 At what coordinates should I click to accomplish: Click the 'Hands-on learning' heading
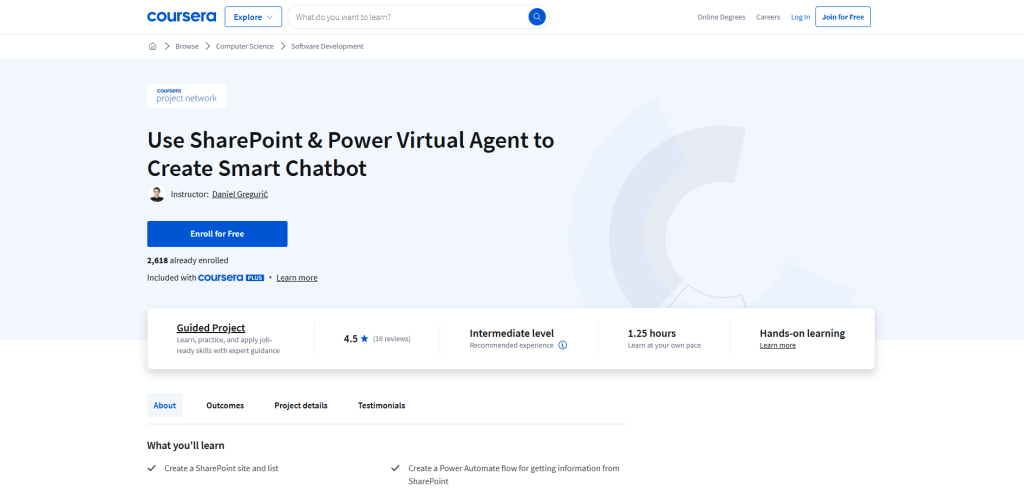802,333
